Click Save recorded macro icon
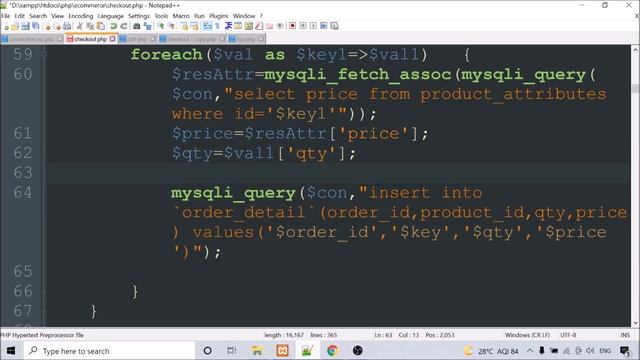This screenshot has width=640, height=360. tap(334, 26)
